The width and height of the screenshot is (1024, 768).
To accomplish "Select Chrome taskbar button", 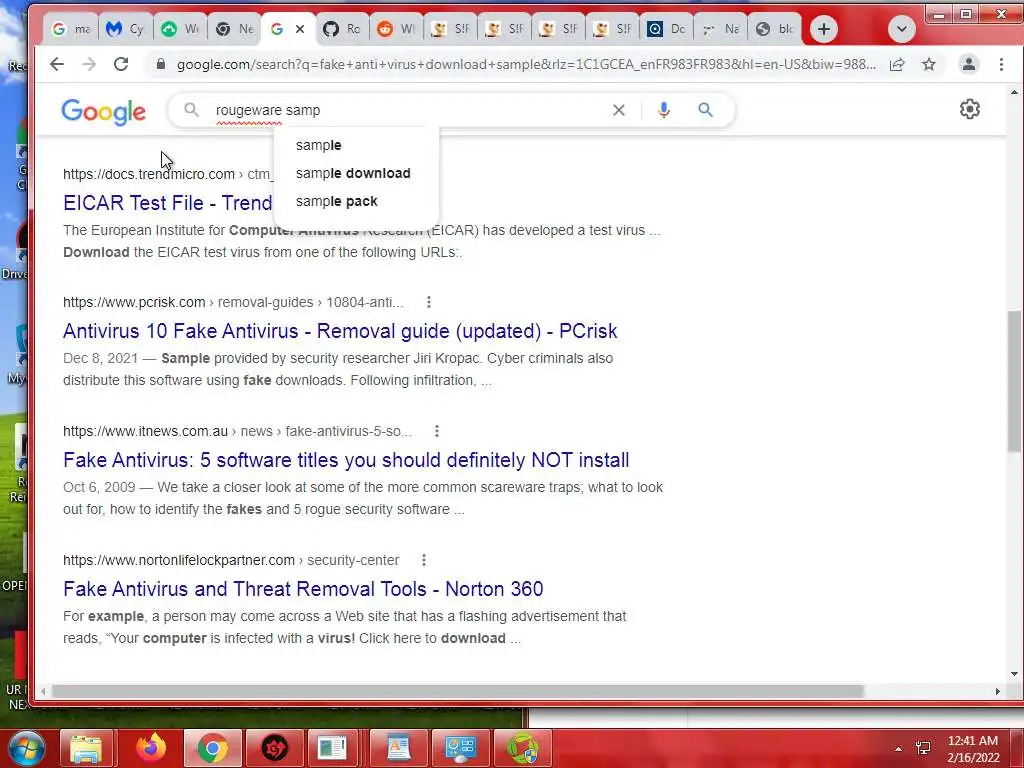I will 212,748.
